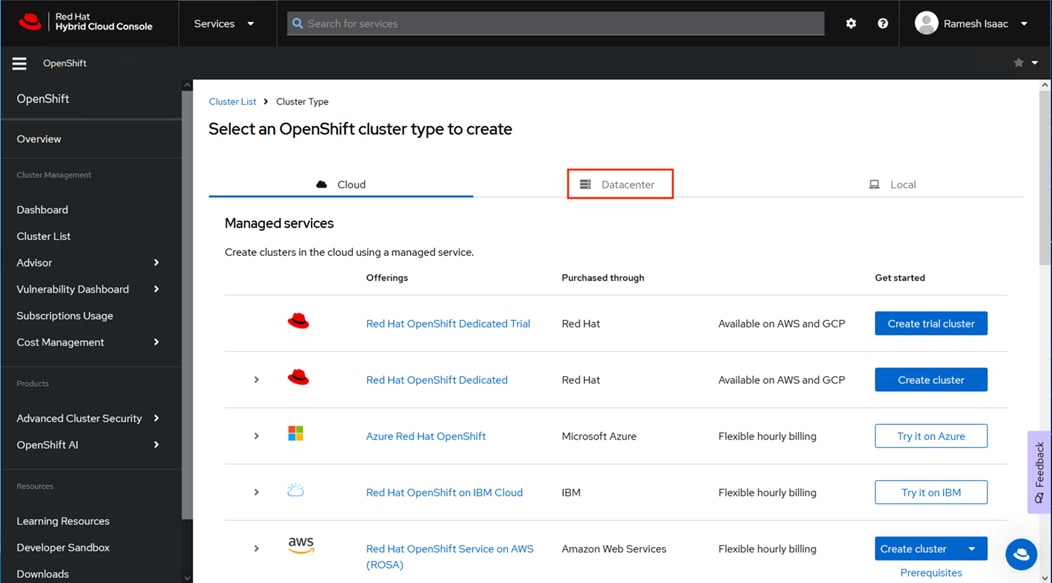Image resolution: width=1052 pixels, height=583 pixels.
Task: Open the Services dropdown menu
Action: tap(224, 23)
